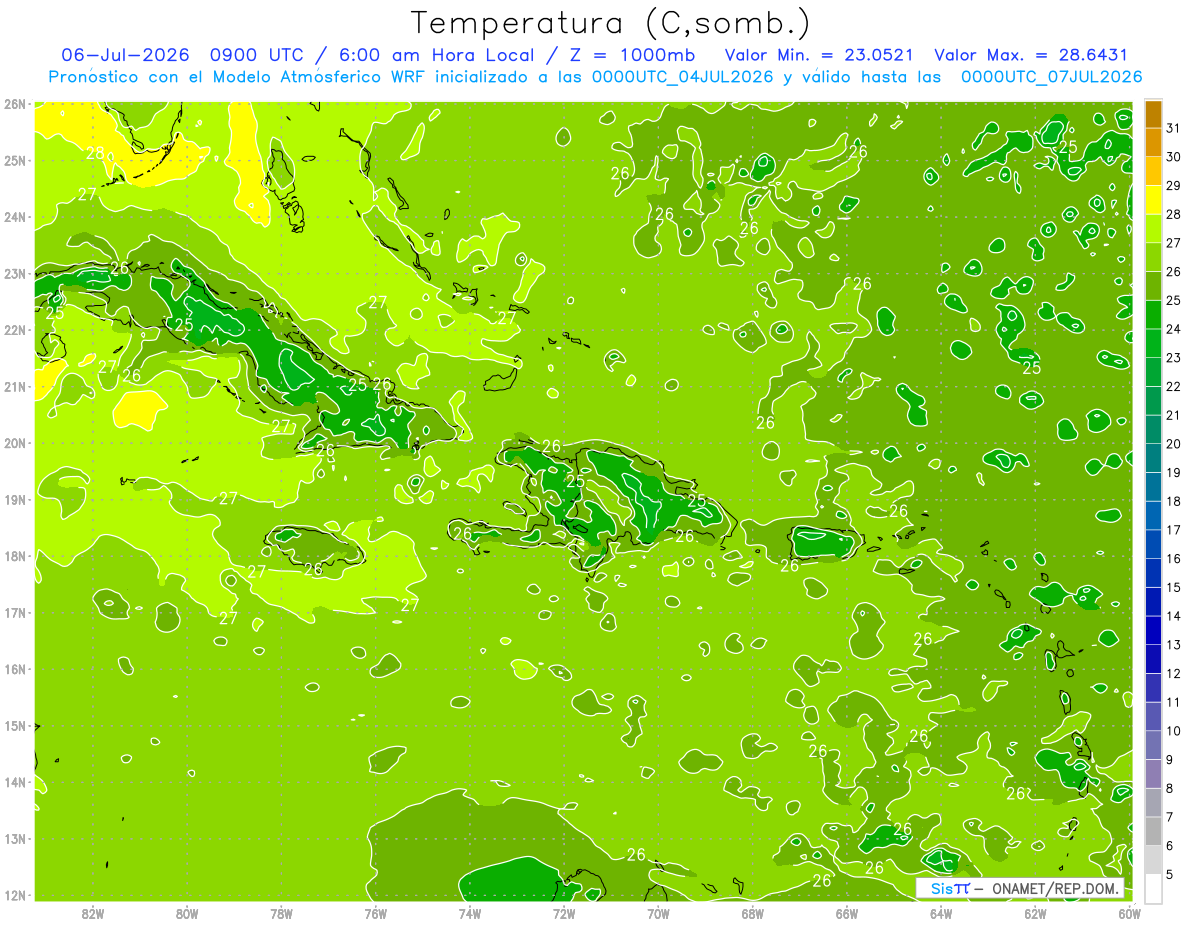Click the 17N latitude axis label
Viewport: 1200px width, 927px height.
click(14, 612)
